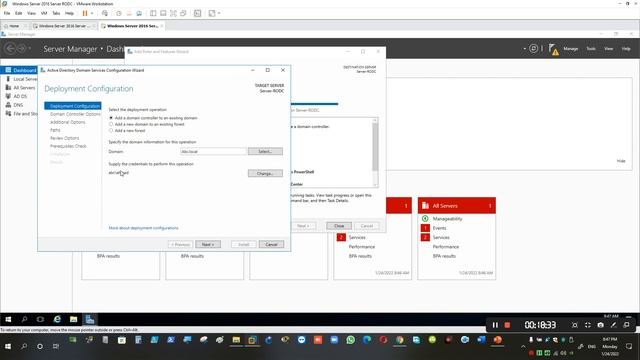Click Next in the AD DS wizard

[208, 244]
